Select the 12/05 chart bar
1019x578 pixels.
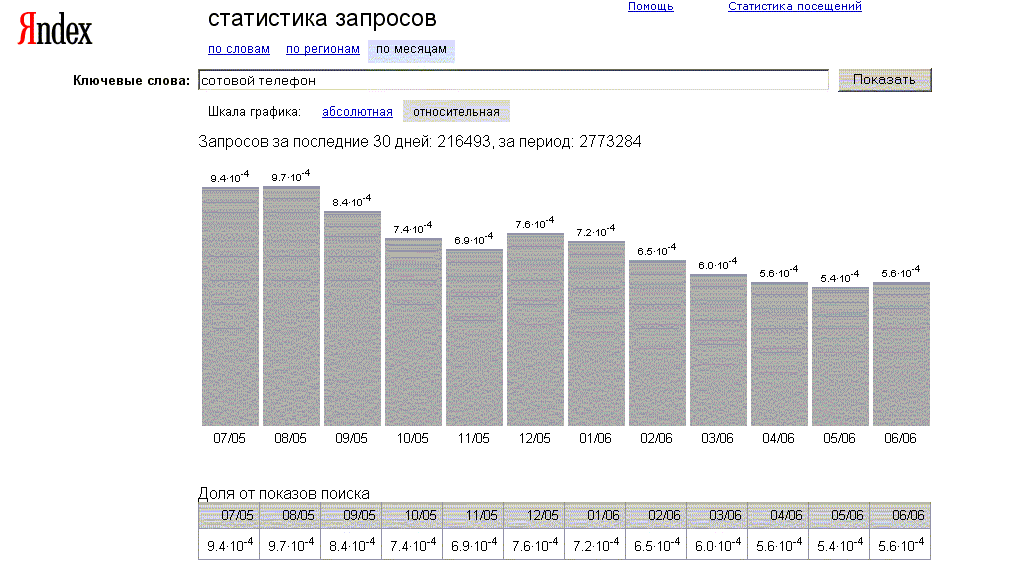(535, 329)
